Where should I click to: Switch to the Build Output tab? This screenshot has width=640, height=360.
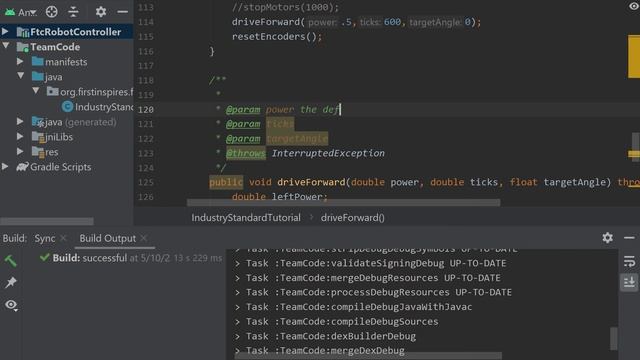[x=107, y=238]
